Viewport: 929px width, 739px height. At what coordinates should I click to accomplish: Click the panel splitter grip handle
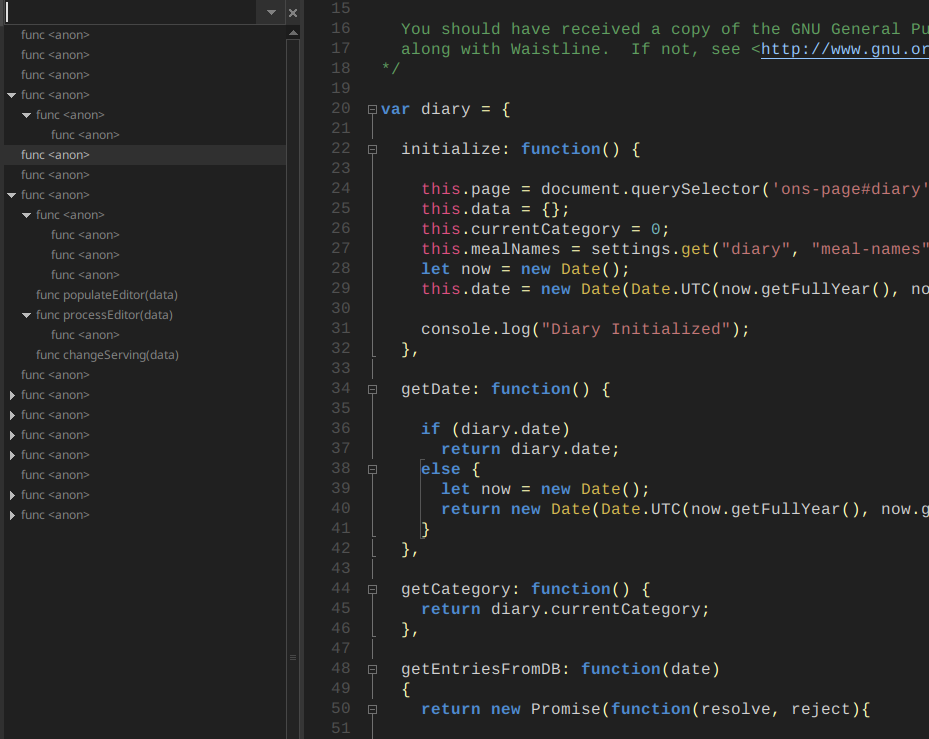(293, 657)
